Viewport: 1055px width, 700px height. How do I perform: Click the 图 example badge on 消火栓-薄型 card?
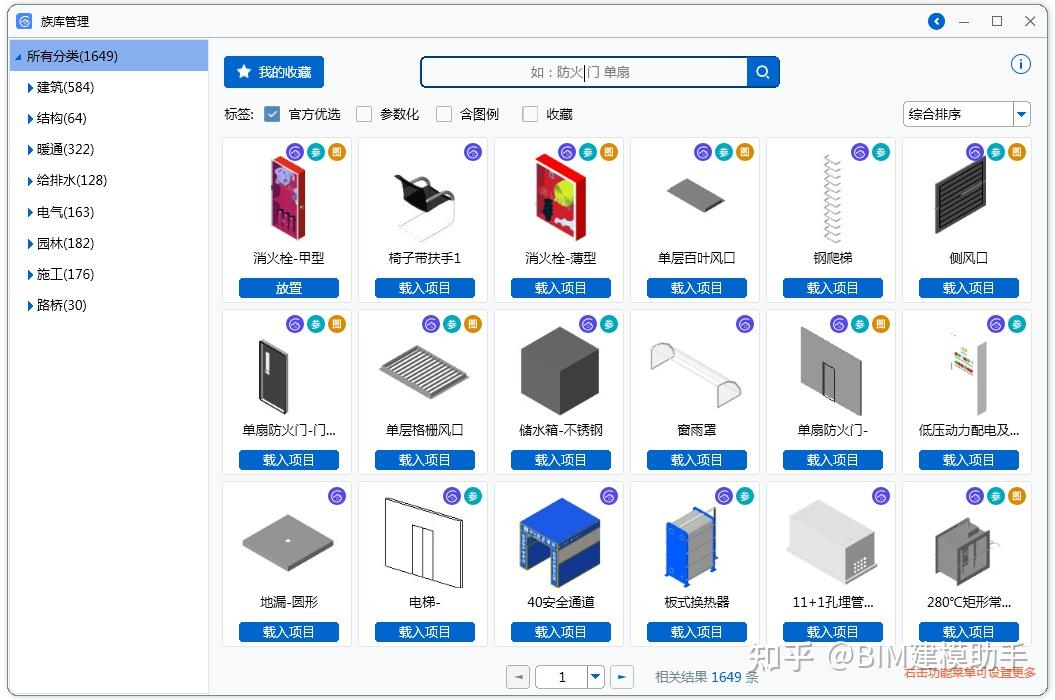tap(609, 152)
